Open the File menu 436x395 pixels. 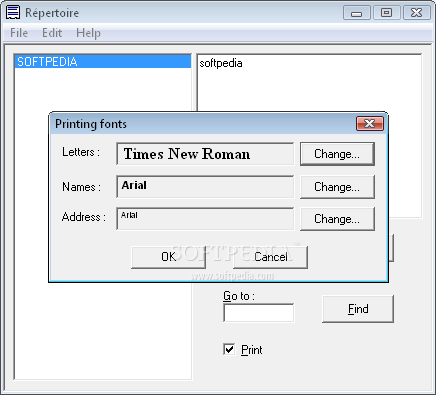click(19, 33)
